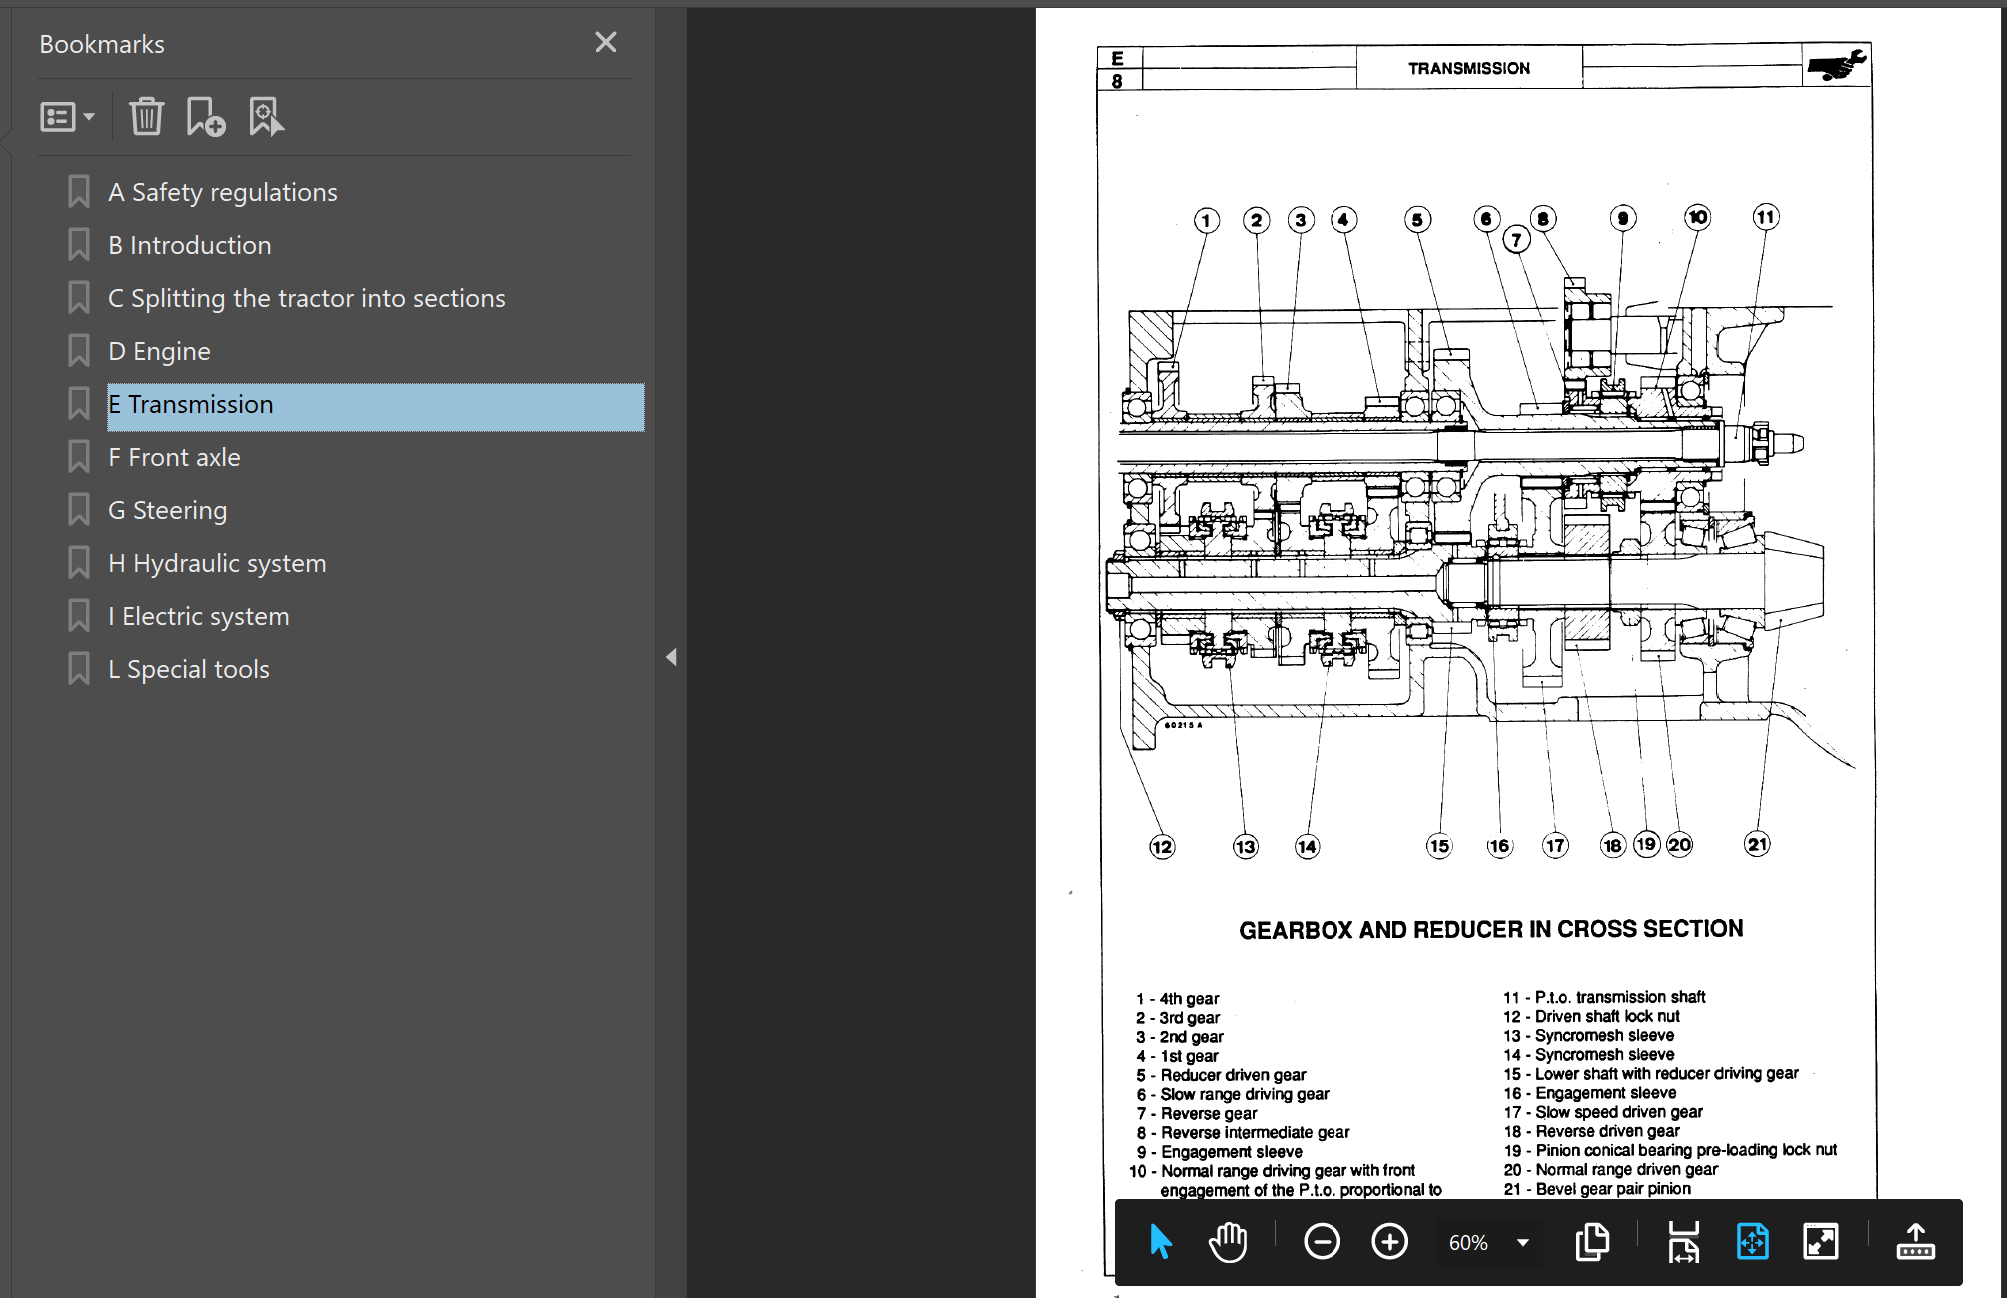
Task: Click legend entry 7 - Reverse gear
Action: point(1197,1113)
